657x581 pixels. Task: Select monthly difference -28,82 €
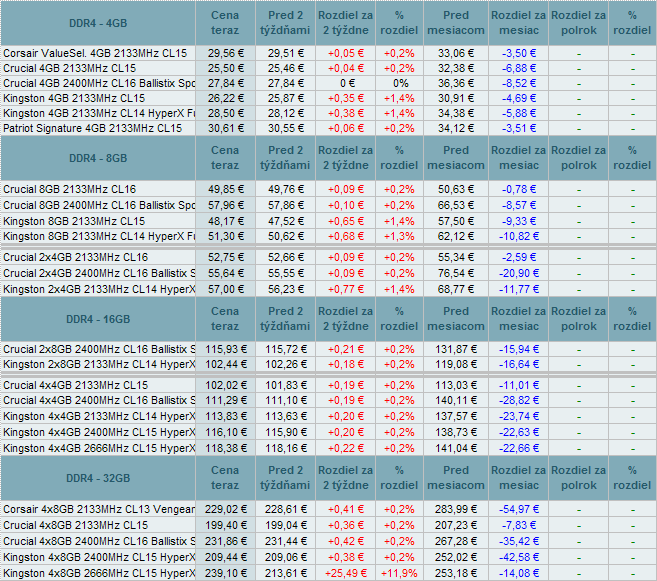519,400
